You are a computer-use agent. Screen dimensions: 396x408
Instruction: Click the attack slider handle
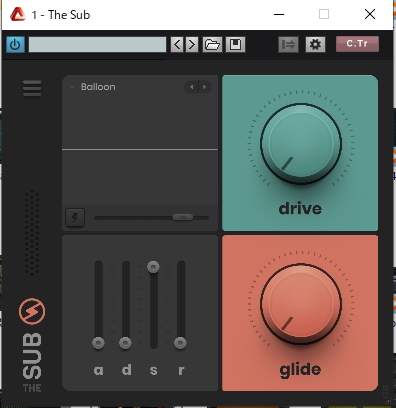coord(98,343)
